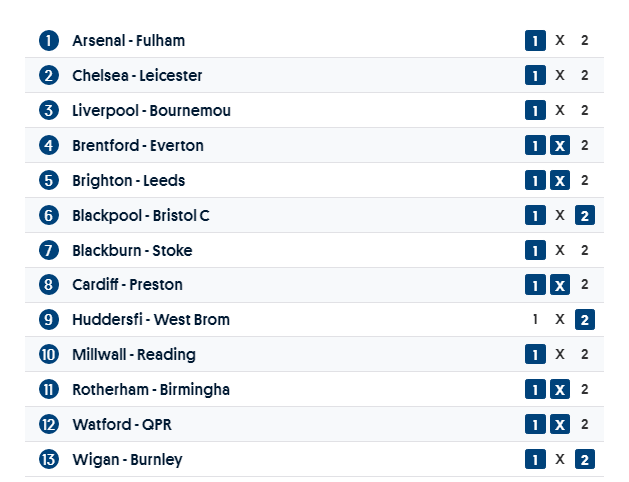The image size is (629, 482).
Task: Deselect away win 2 for Blackpool - Bristol C
Action: coord(585,216)
